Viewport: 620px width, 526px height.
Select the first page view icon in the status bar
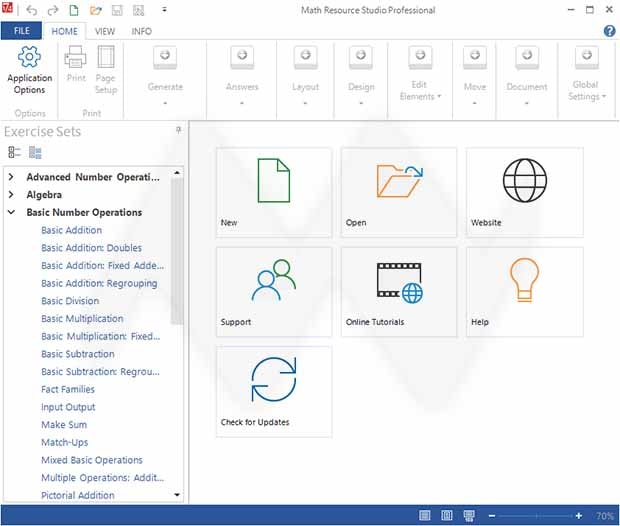coord(425,515)
